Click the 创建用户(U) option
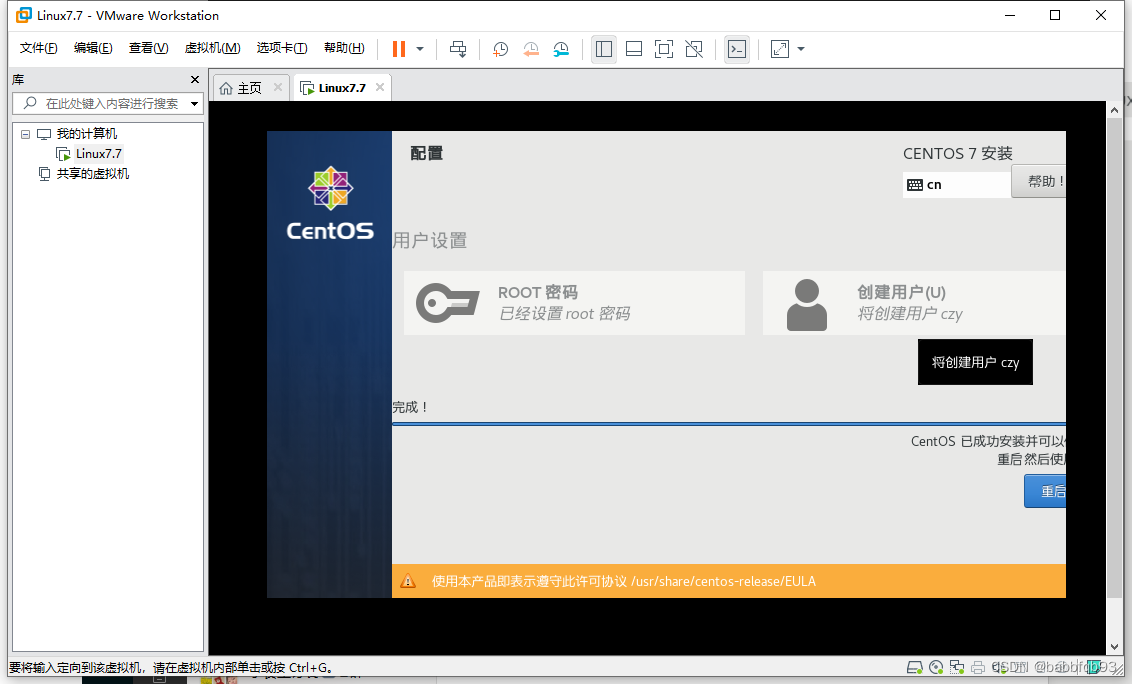1132x684 pixels. pos(914,303)
